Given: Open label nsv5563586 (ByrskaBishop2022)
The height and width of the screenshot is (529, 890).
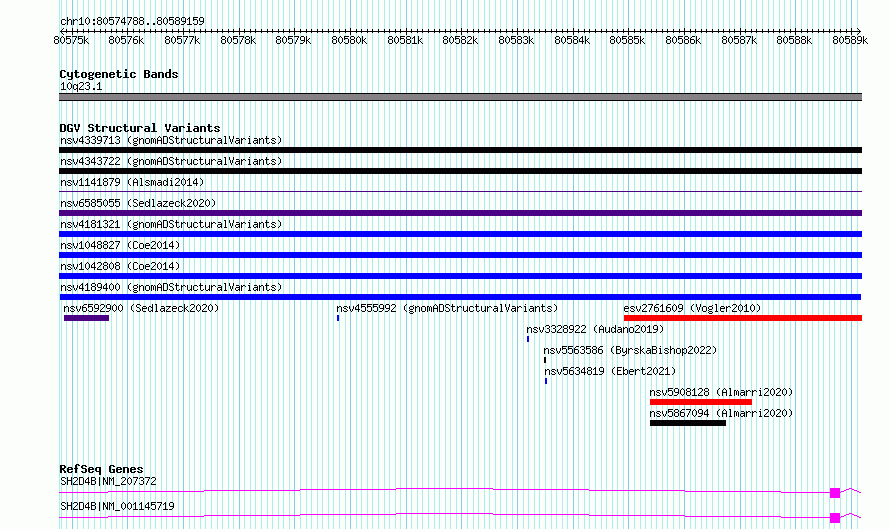Looking at the screenshot, I should pyautogui.click(x=630, y=350).
